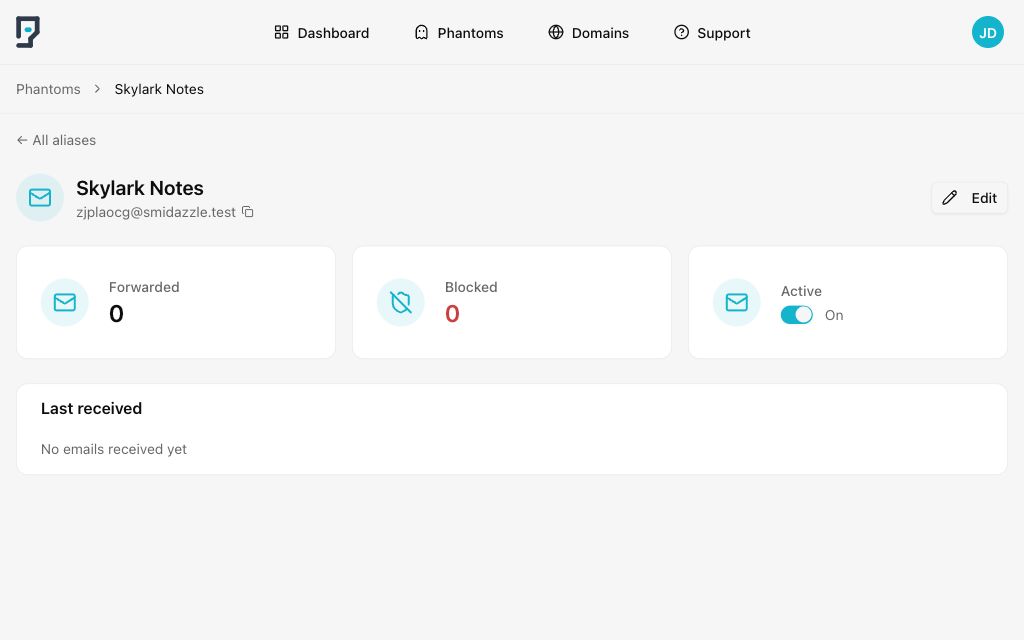This screenshot has width=1024, height=640.
Task: Click the On status label
Action: click(x=834, y=315)
